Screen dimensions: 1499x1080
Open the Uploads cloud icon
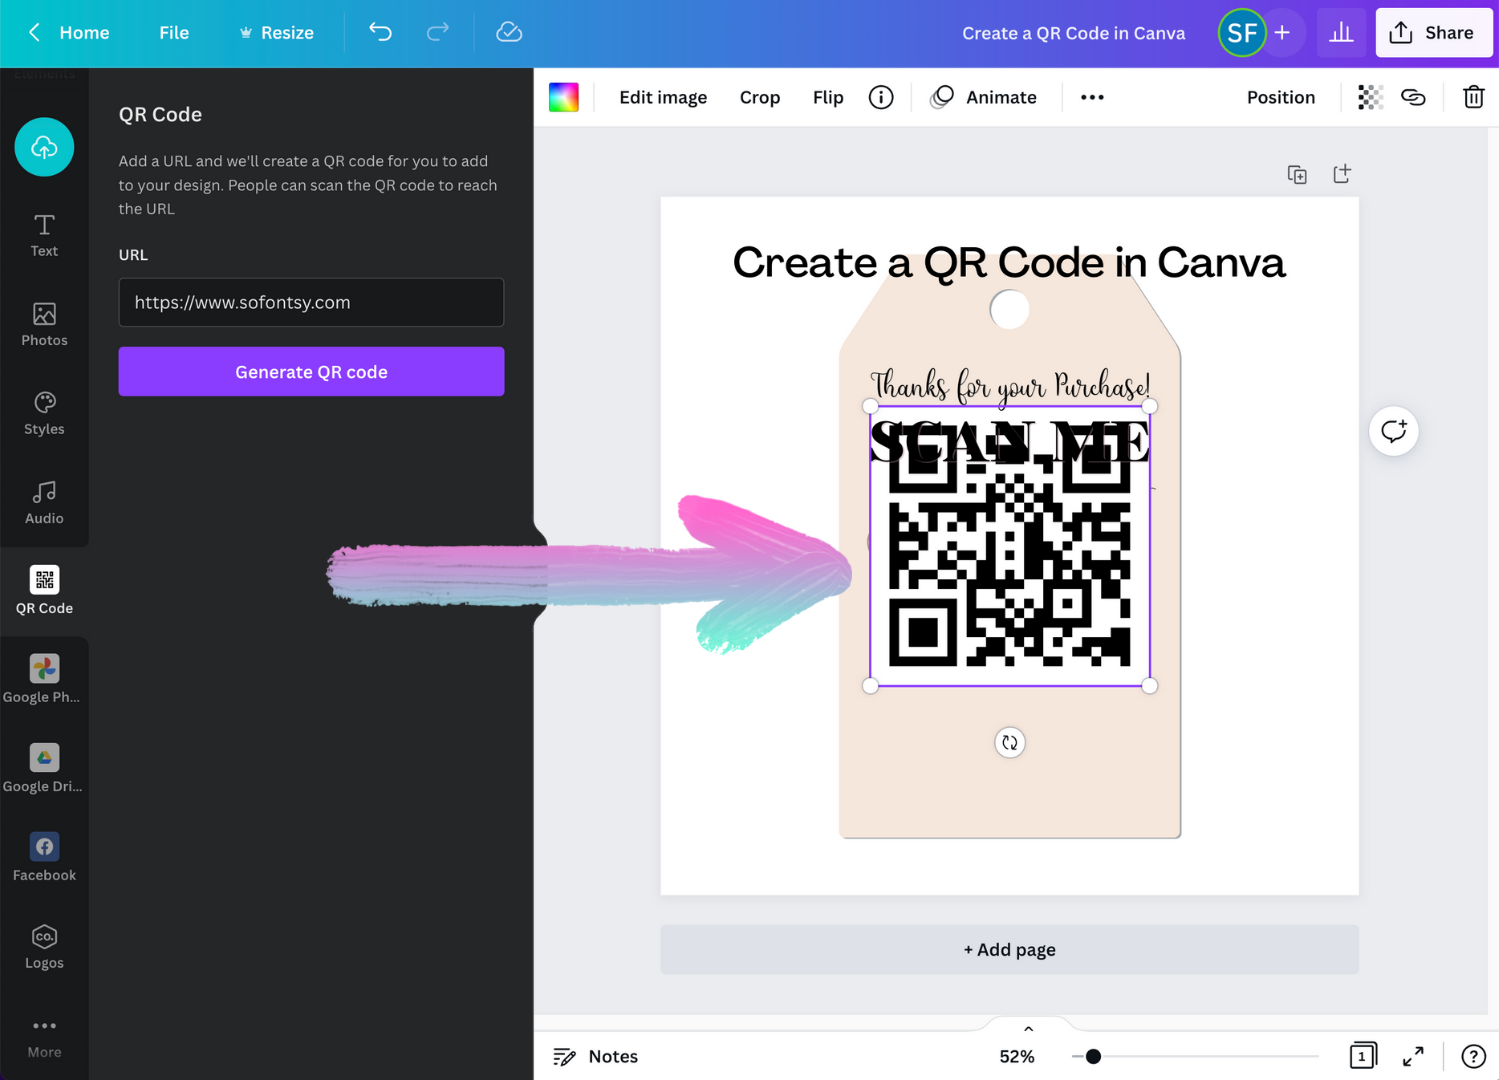44,147
